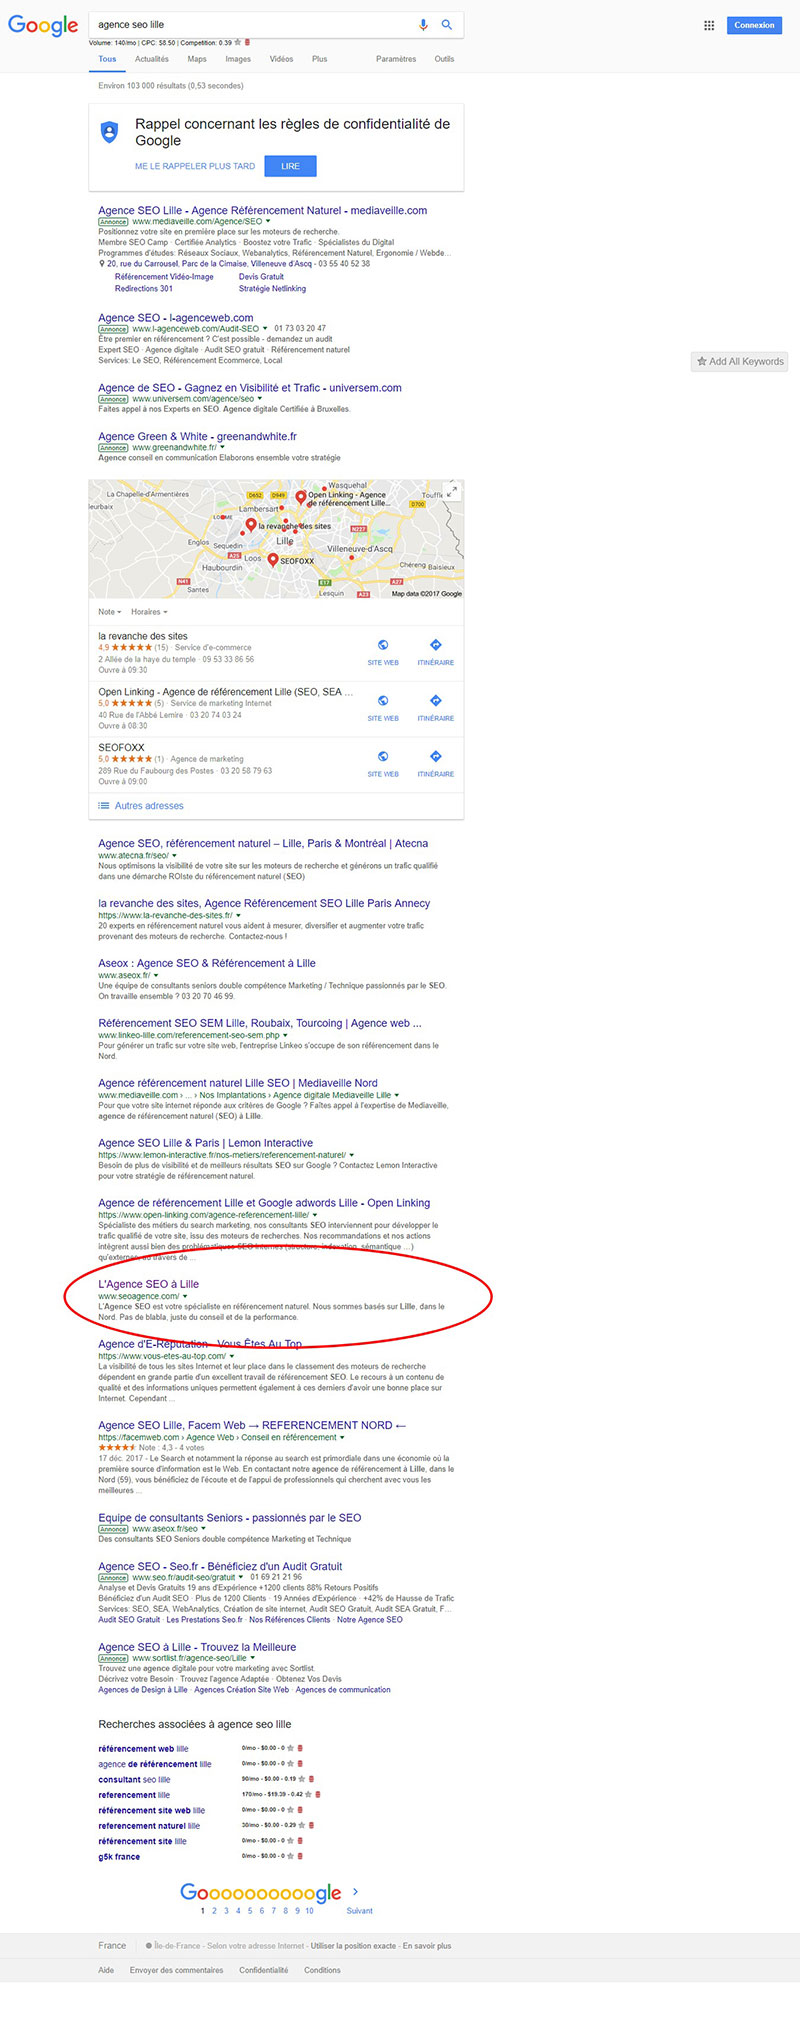
Task: Click the map thumbnail of Lille
Action: point(276,539)
